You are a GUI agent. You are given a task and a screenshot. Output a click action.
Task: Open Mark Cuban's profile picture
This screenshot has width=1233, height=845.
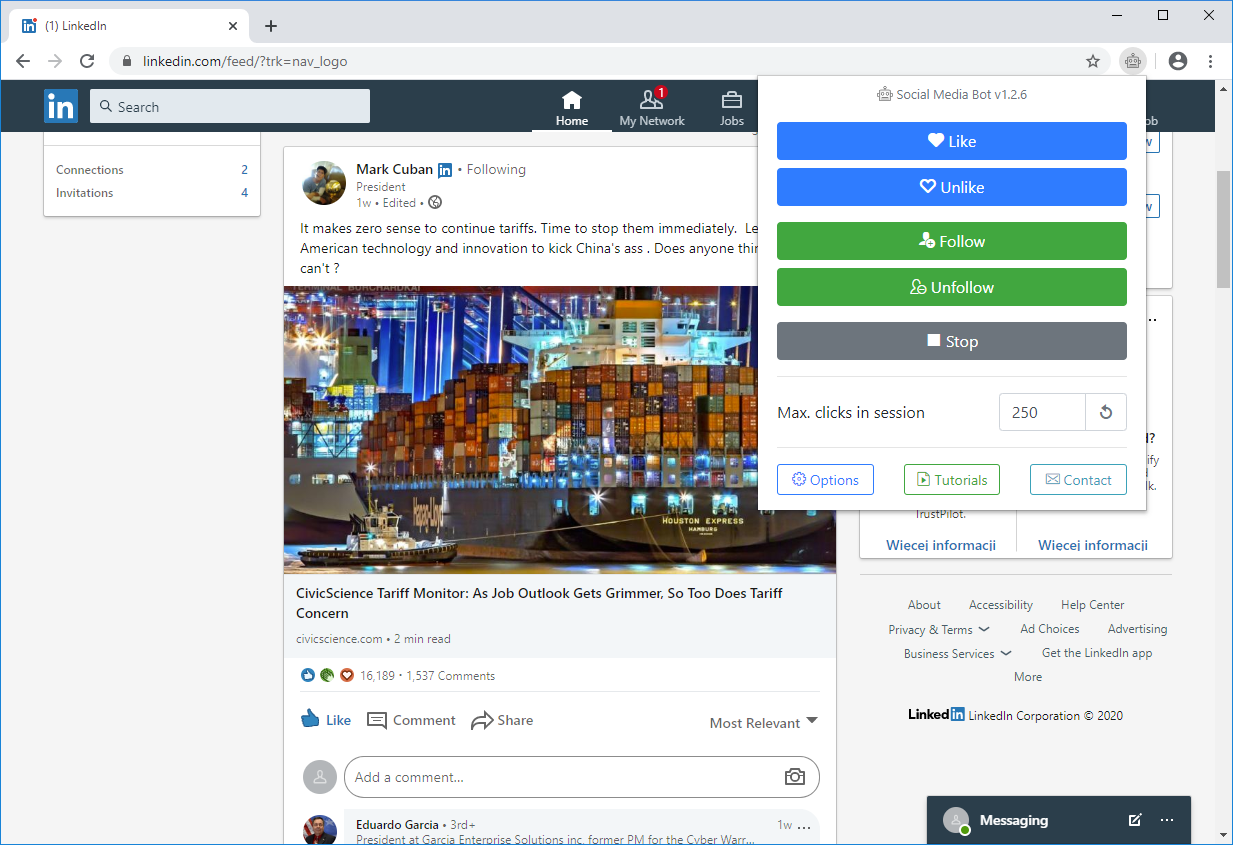point(324,184)
